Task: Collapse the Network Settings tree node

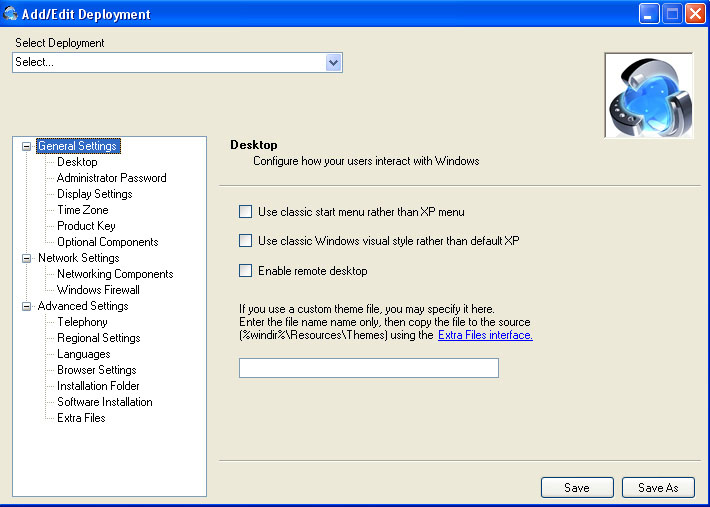Action: 27,258
